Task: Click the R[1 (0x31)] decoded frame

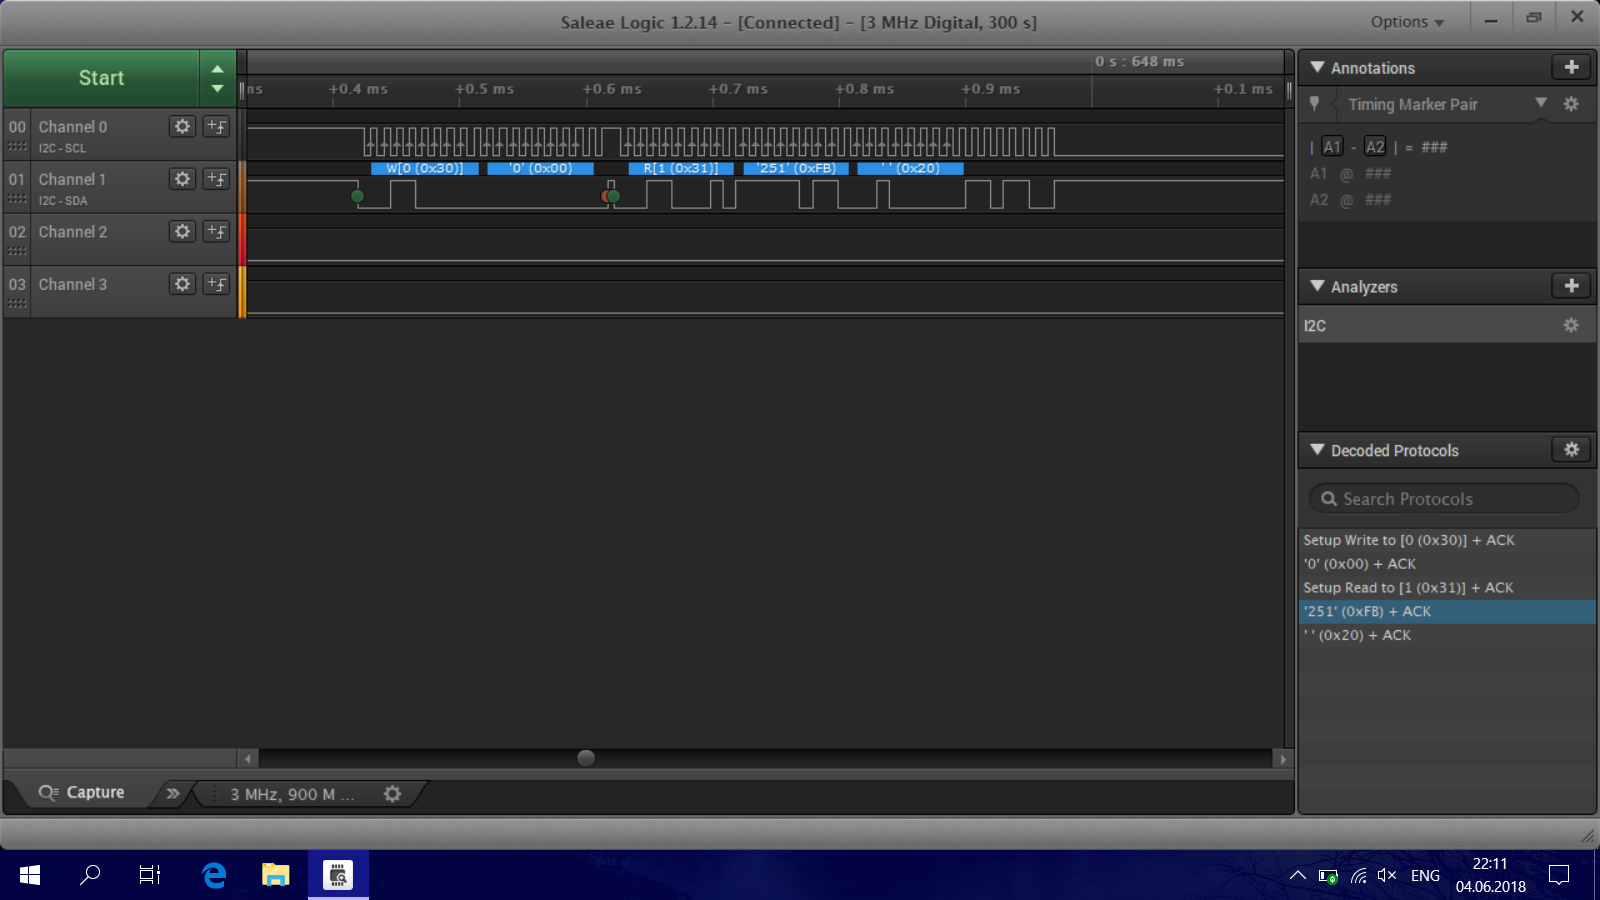Action: click(x=681, y=168)
